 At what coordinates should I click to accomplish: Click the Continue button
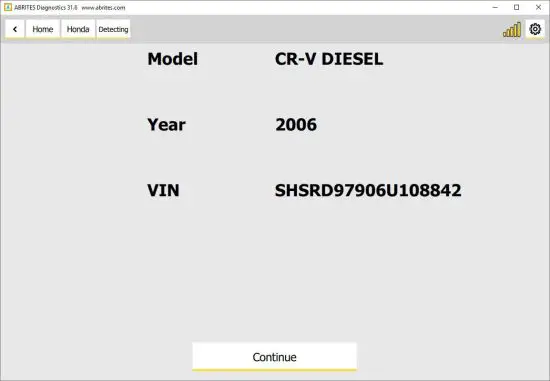(x=274, y=356)
